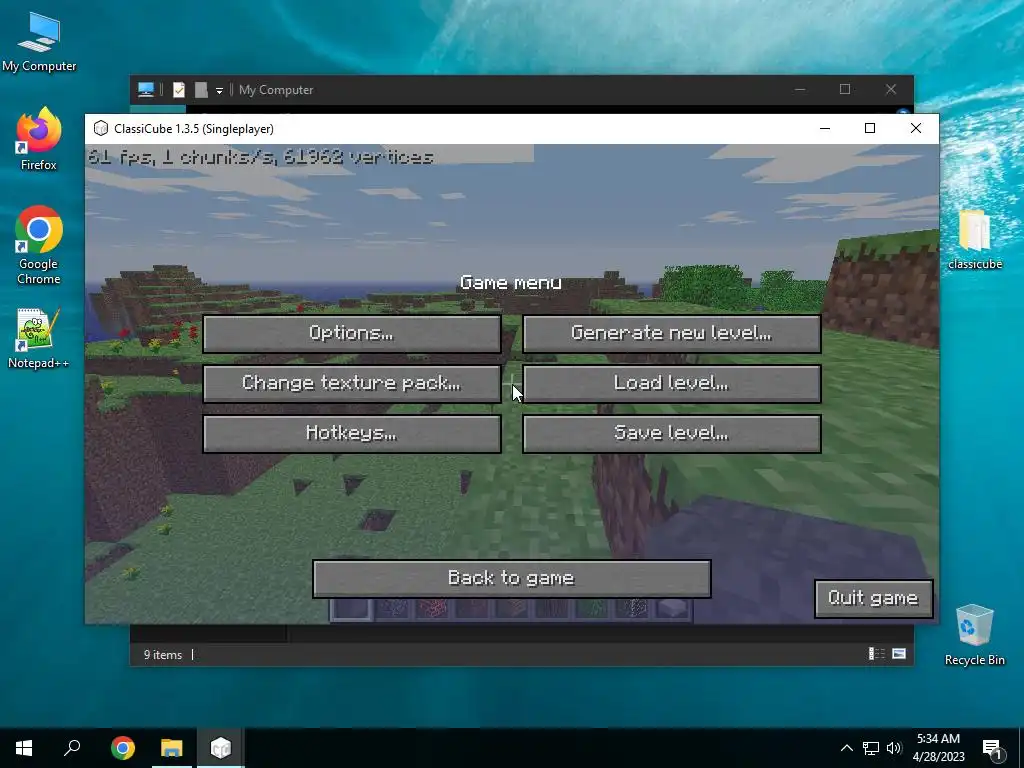Maximize the My Computer window
Viewport: 1024px width, 768px height.
[845, 89]
